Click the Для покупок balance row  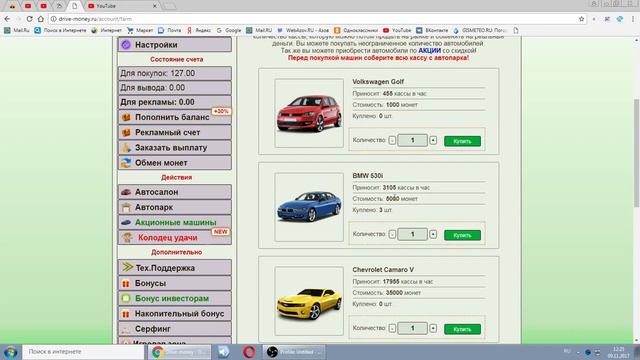click(175, 73)
